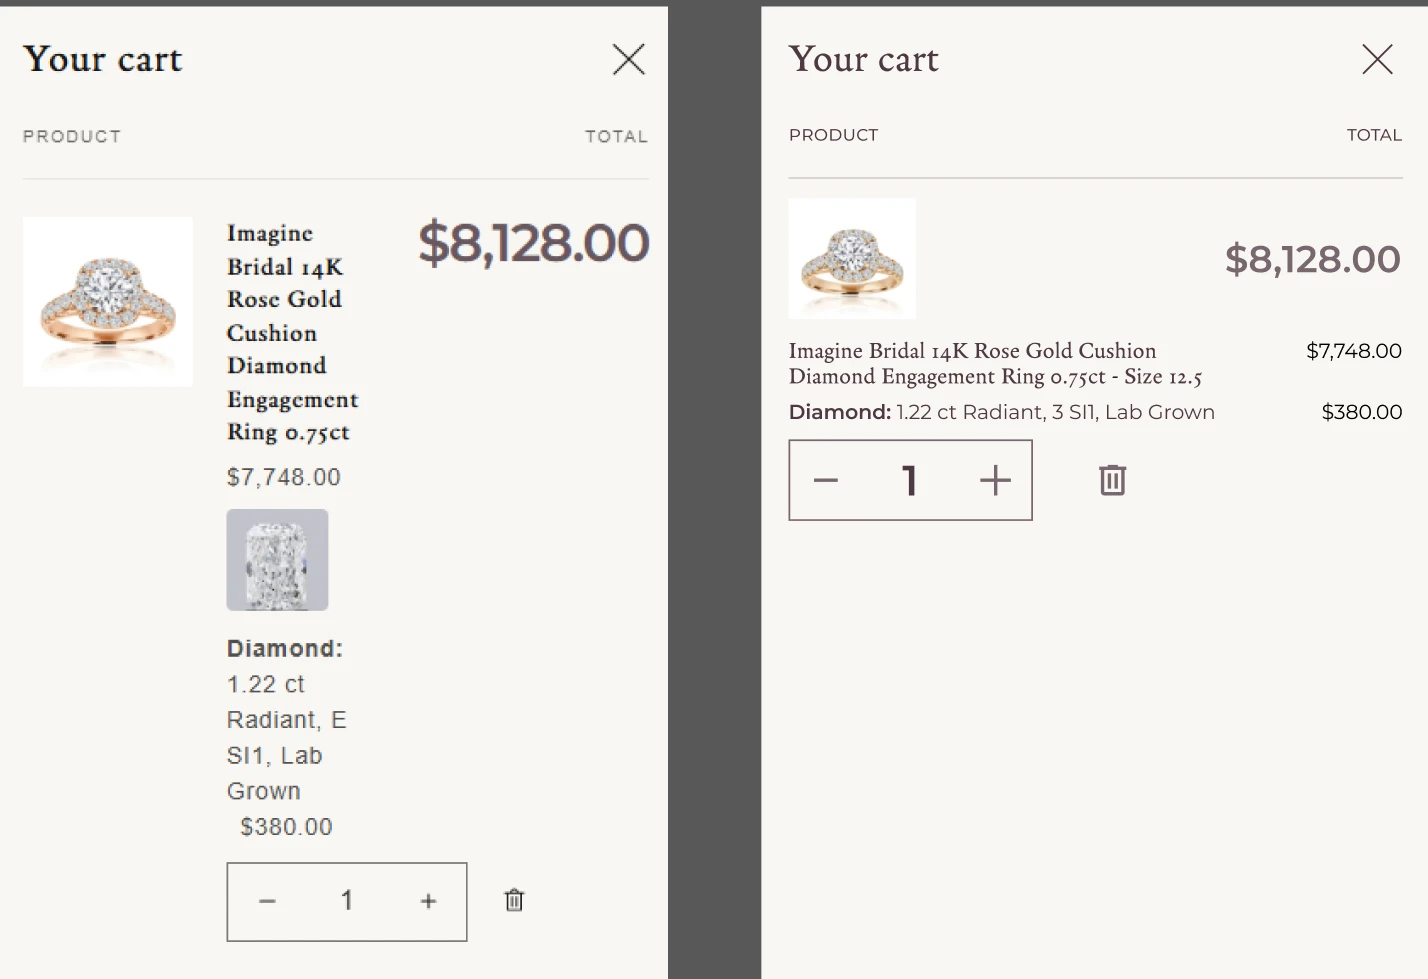Viewport: 1428px width, 979px height.
Task: Open the ring thumbnail in the right cart
Action: [x=852, y=259]
